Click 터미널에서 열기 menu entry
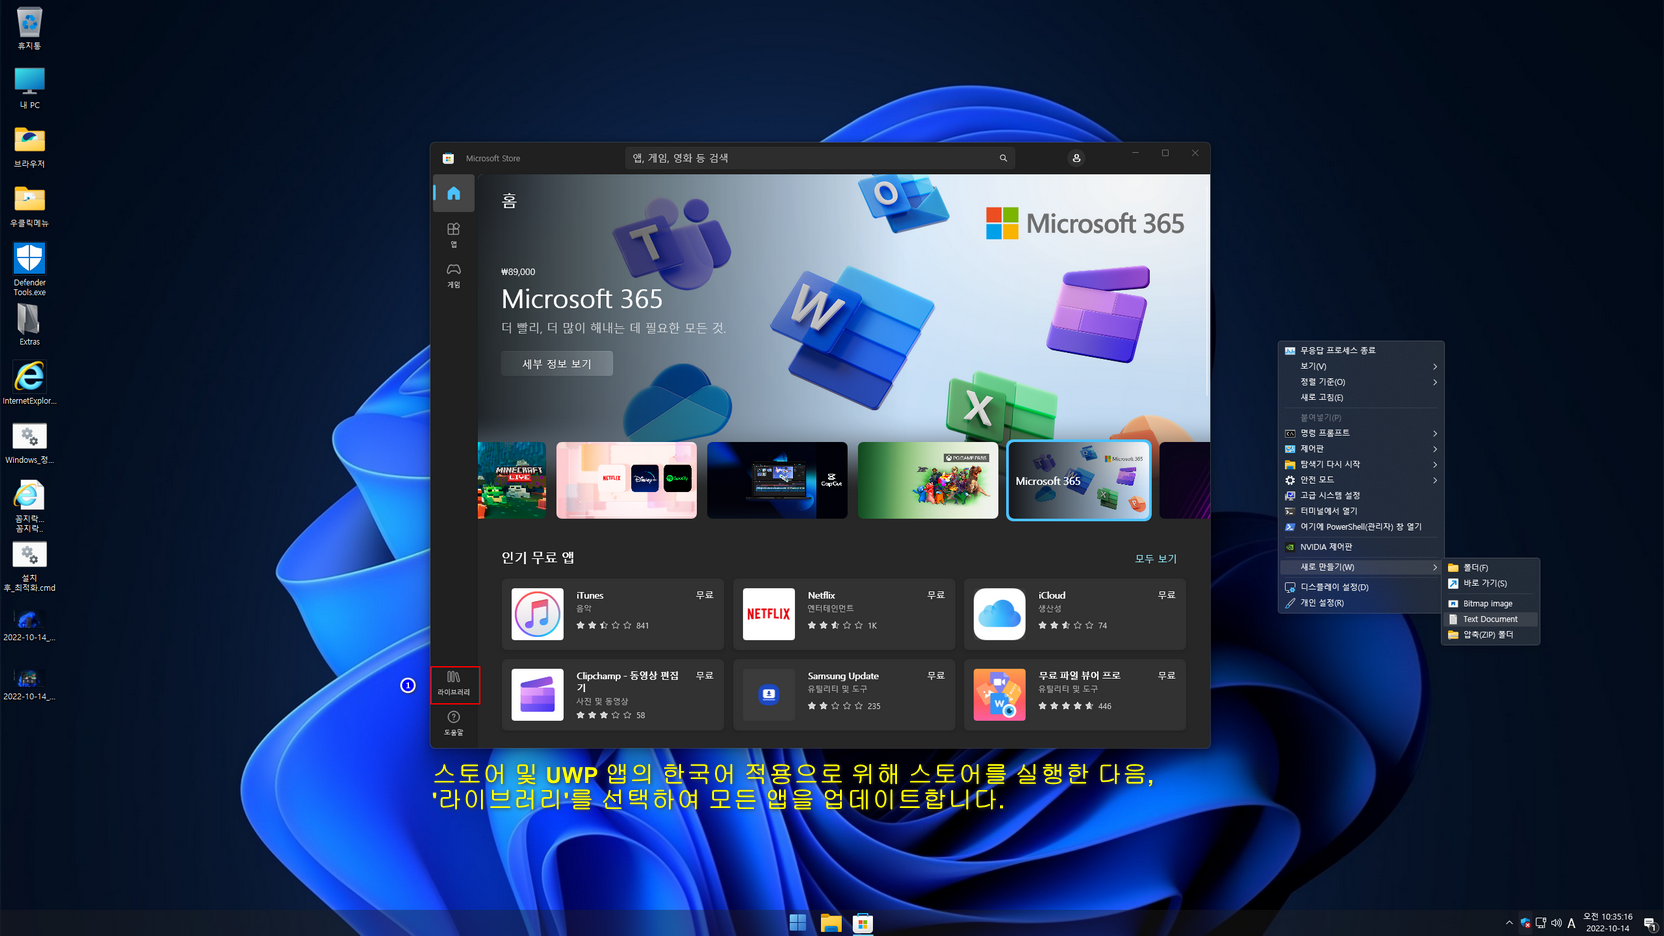Viewport: 1664px width, 936px height. (1361, 511)
